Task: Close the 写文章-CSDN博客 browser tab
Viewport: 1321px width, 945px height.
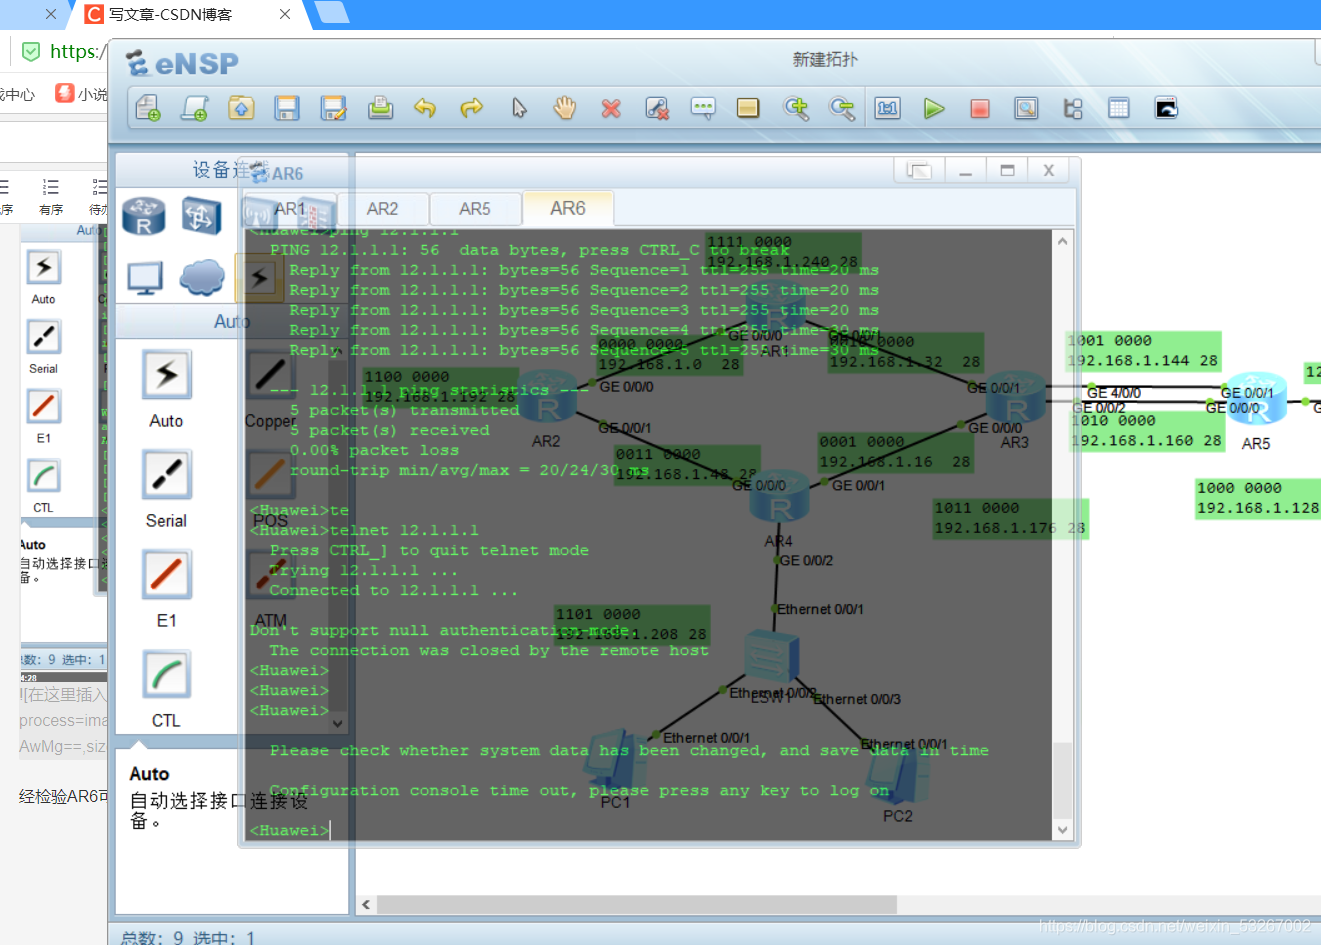Action: point(285,14)
